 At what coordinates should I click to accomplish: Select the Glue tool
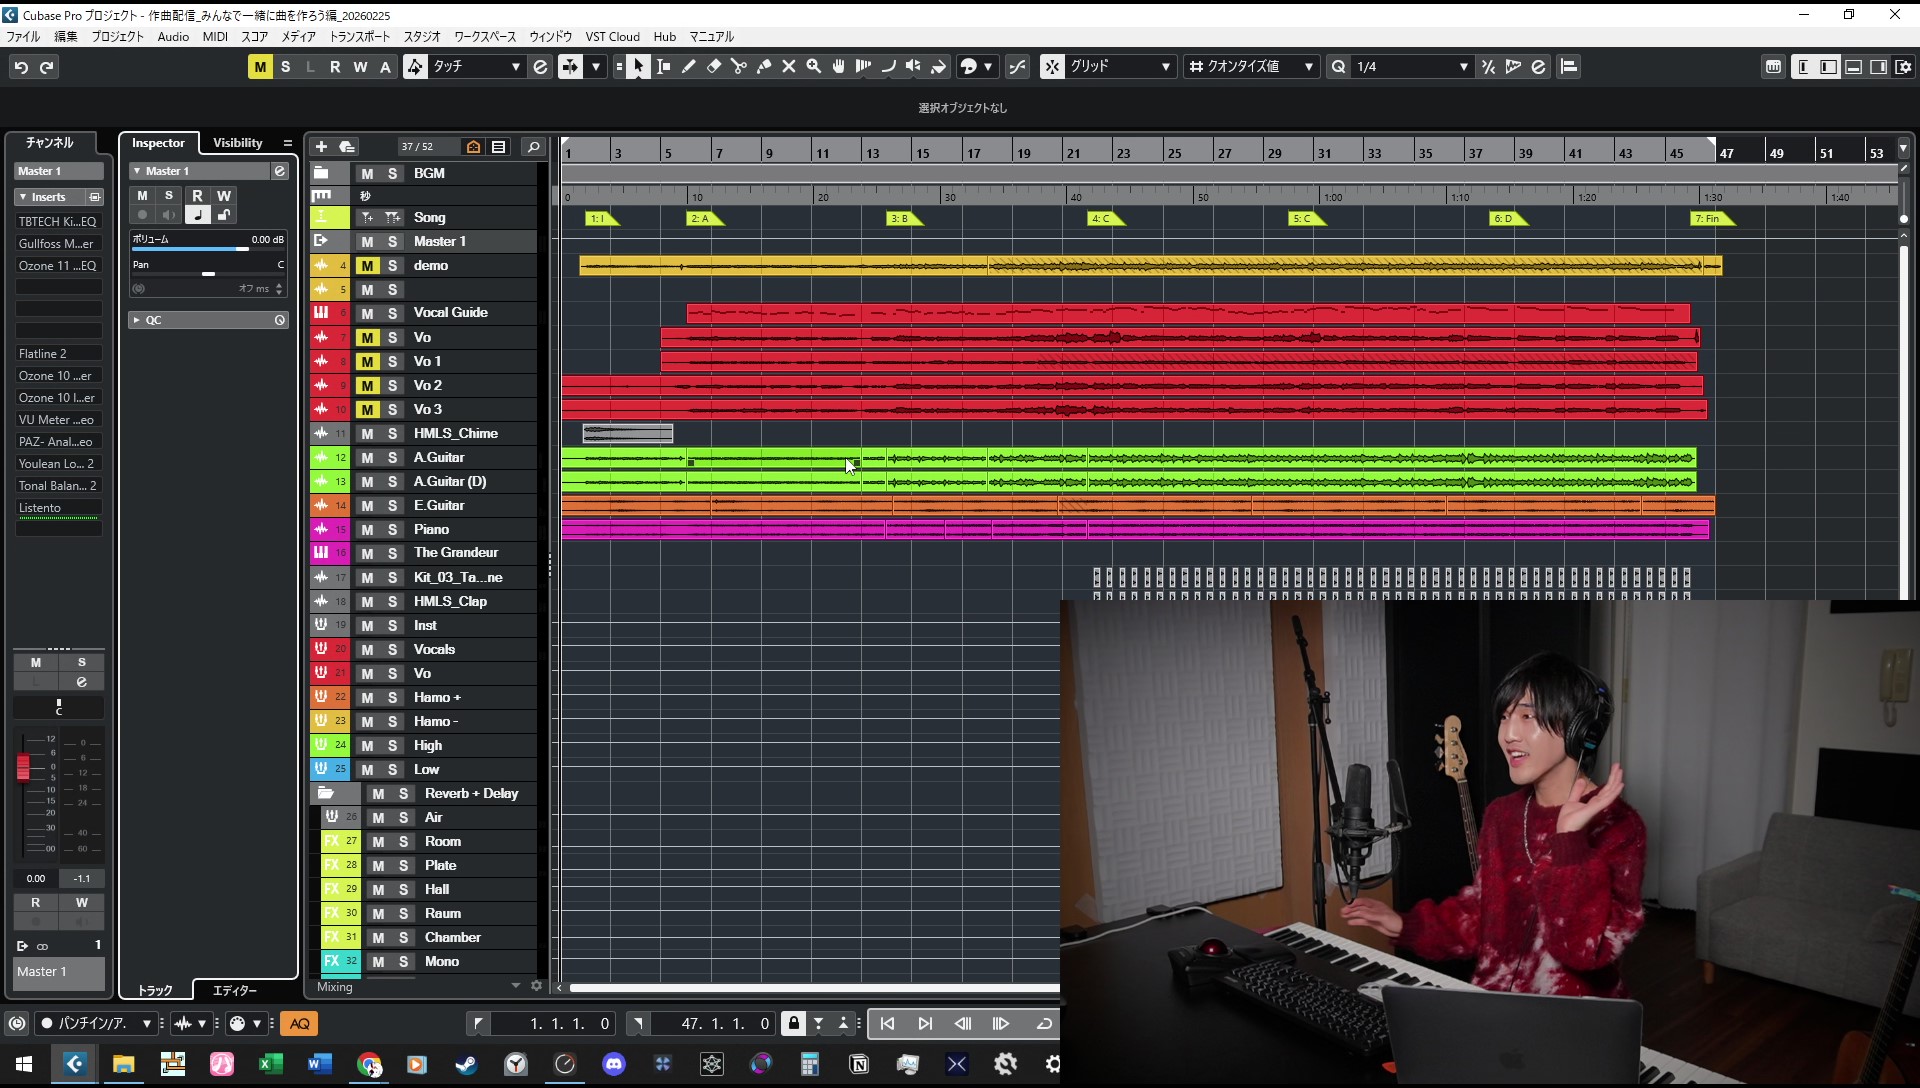click(763, 67)
